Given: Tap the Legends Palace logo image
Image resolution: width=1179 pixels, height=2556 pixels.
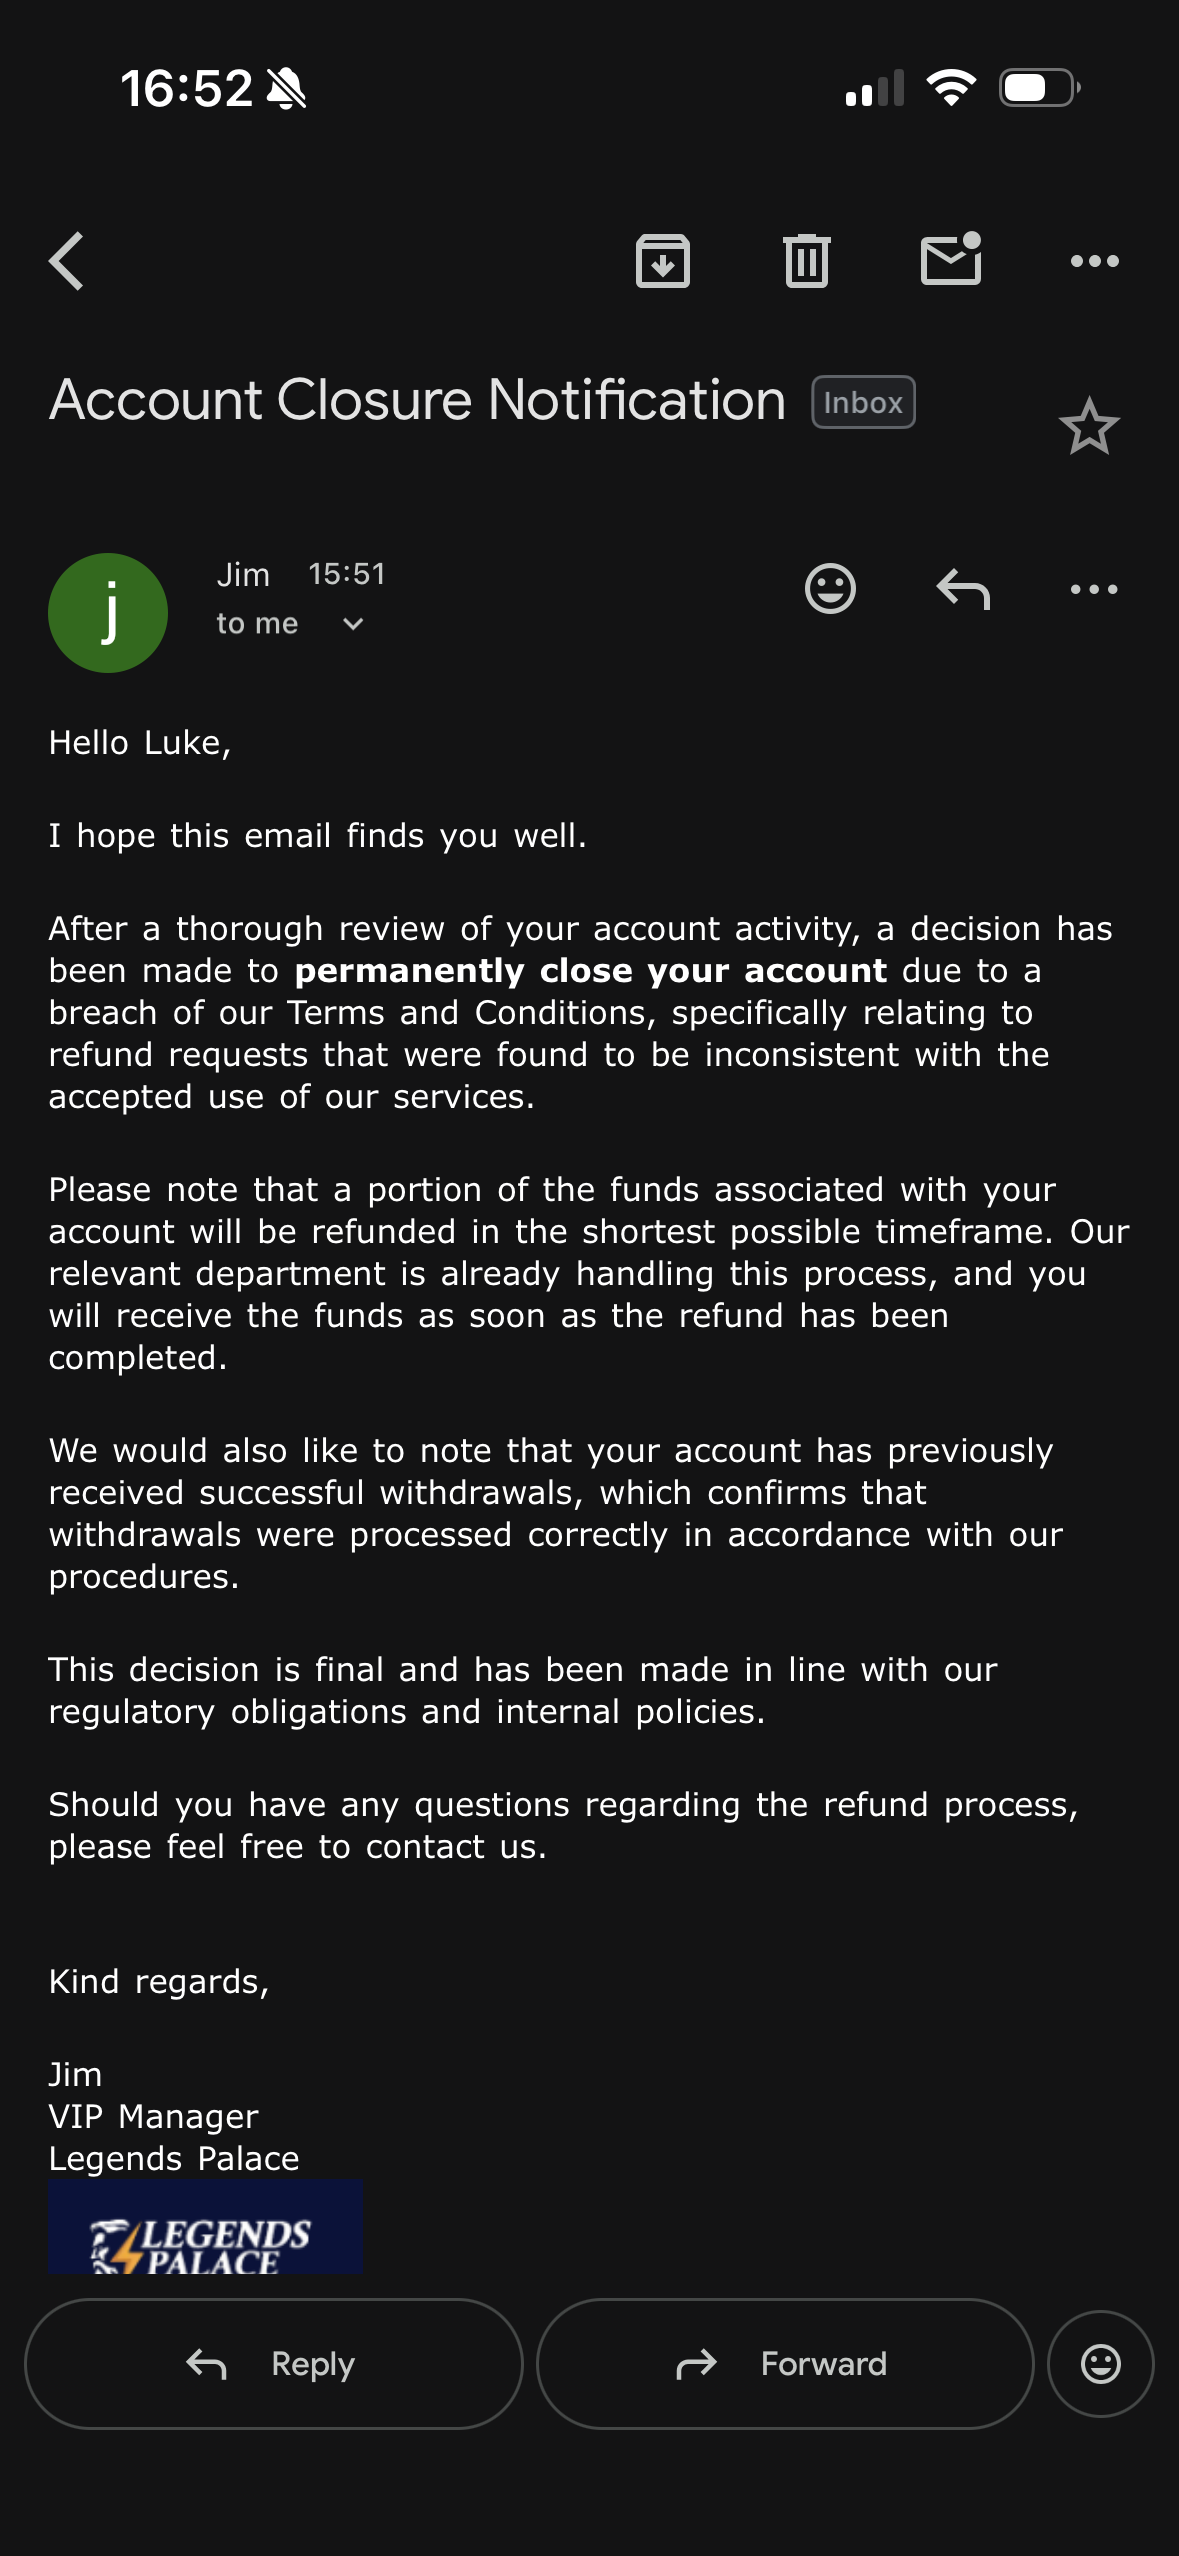Looking at the screenshot, I should point(206,2227).
